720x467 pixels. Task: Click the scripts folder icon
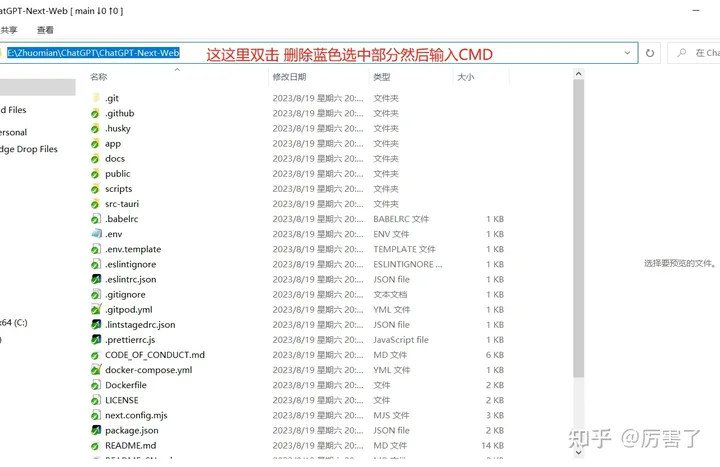coord(96,189)
